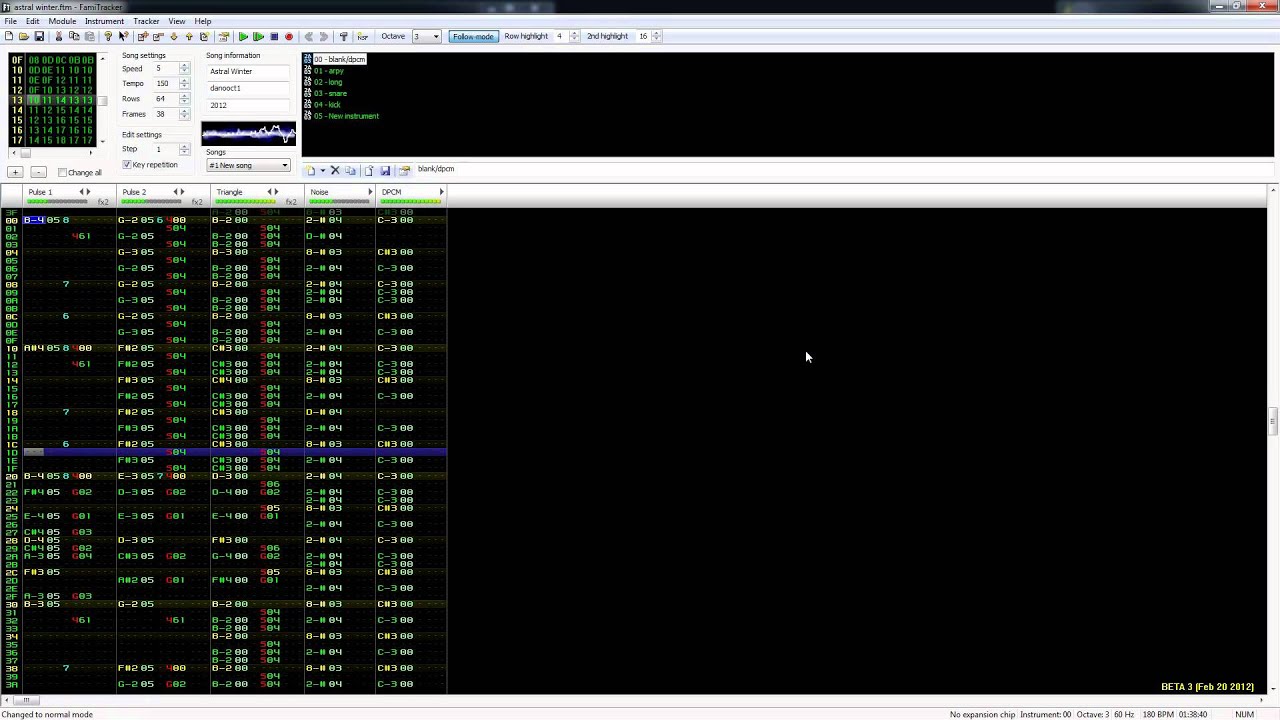
Task: Save the module with the toolbar disk icon
Action: 39,36
